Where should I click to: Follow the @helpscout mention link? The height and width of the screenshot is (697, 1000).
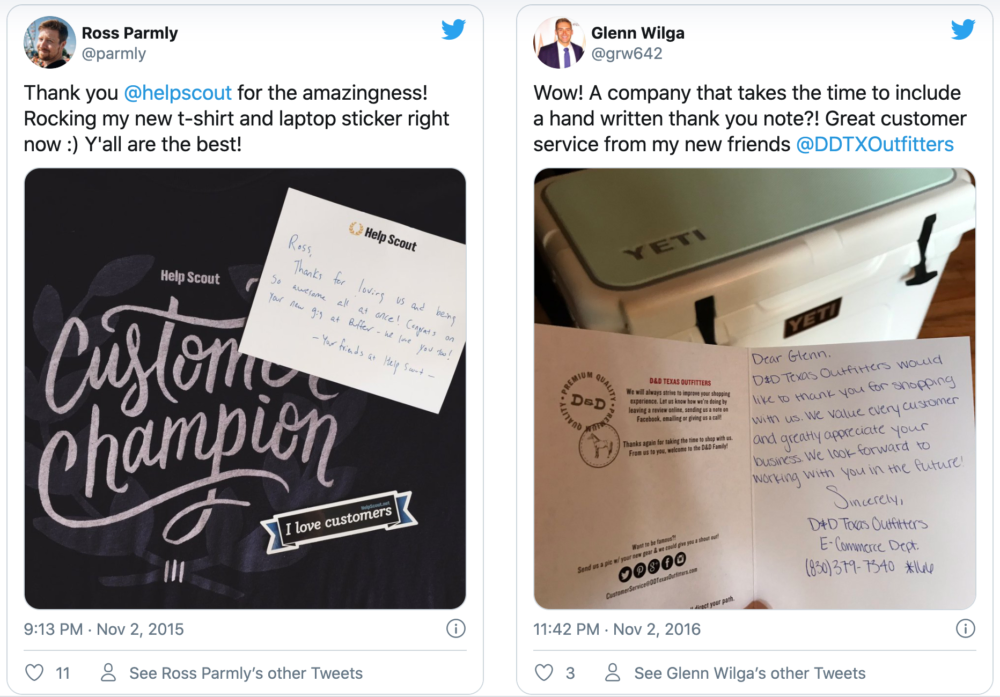177,93
